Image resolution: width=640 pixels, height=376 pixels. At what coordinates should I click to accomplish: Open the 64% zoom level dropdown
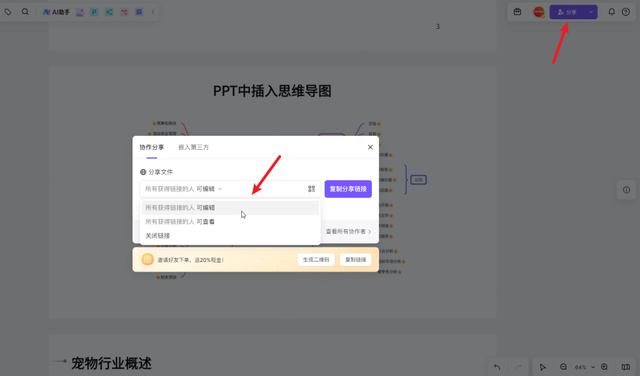[584, 367]
